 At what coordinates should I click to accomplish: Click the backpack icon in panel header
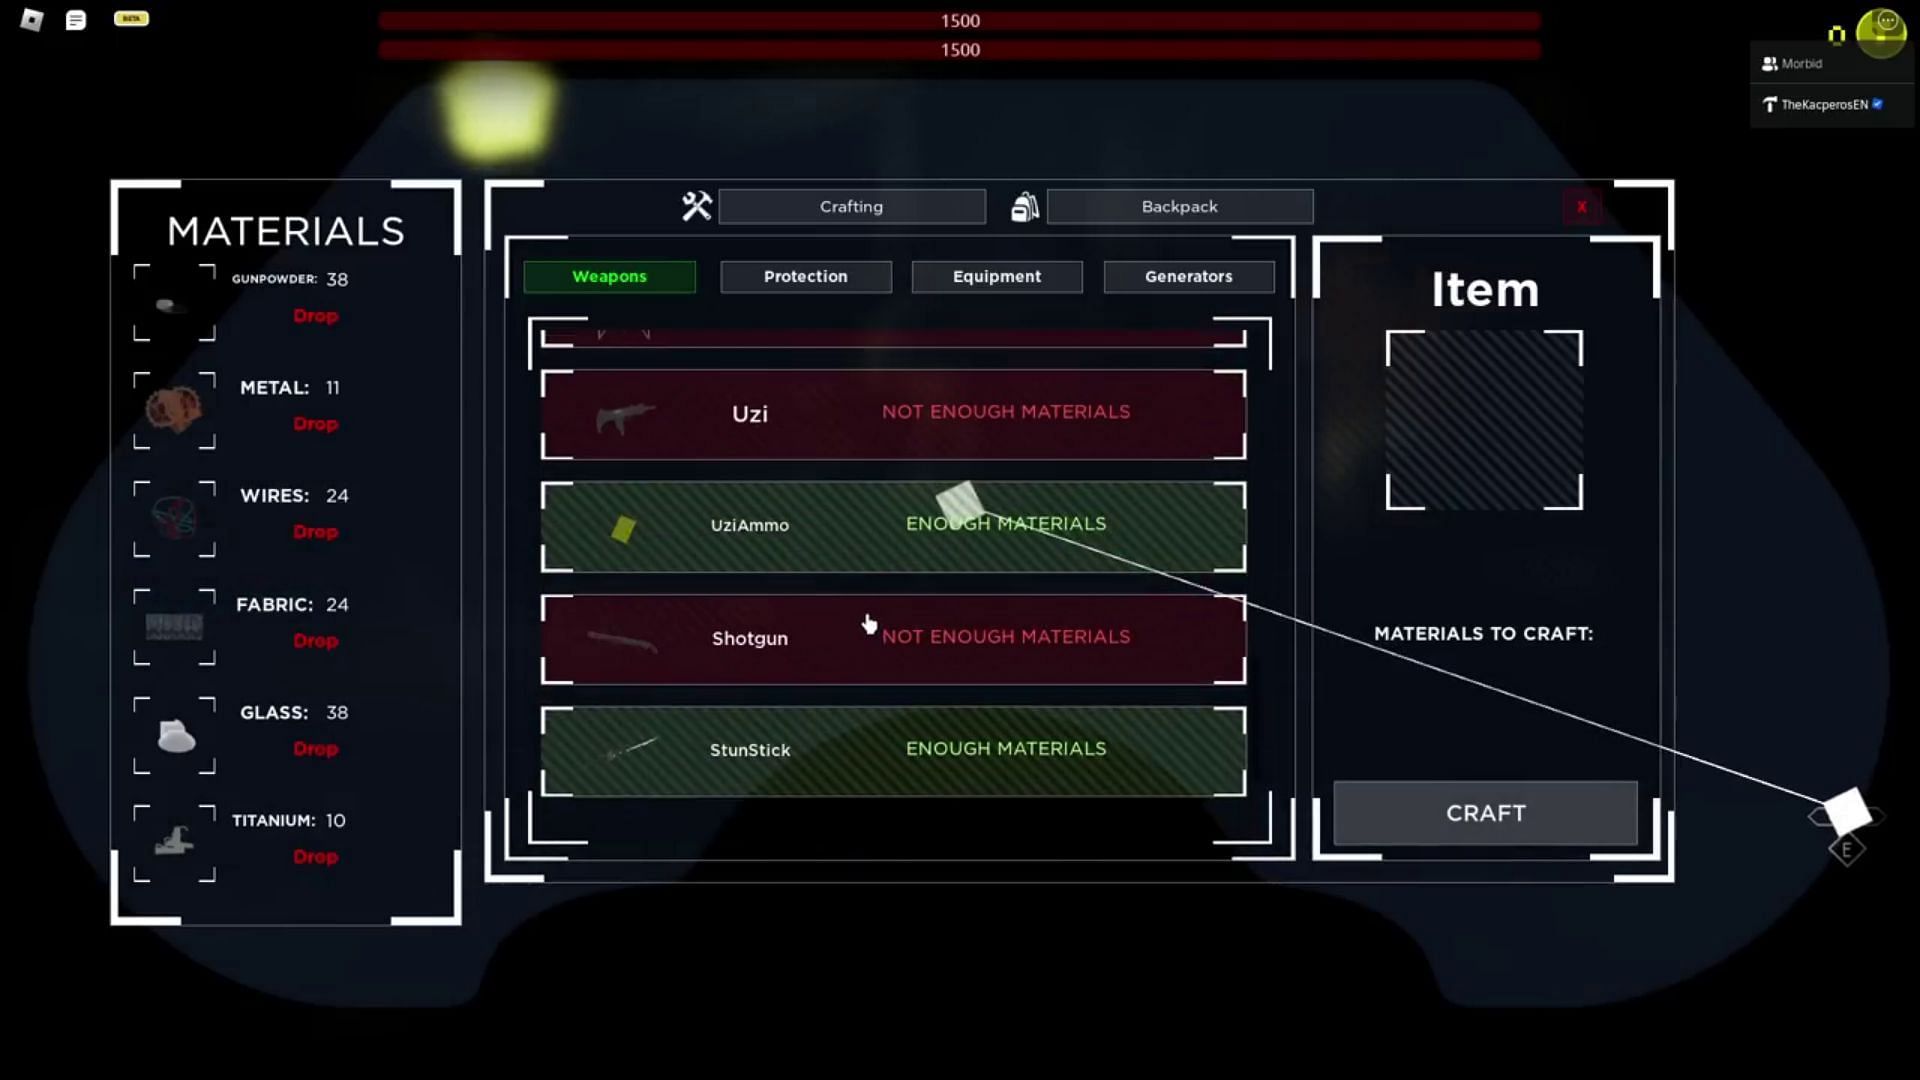tap(1025, 206)
